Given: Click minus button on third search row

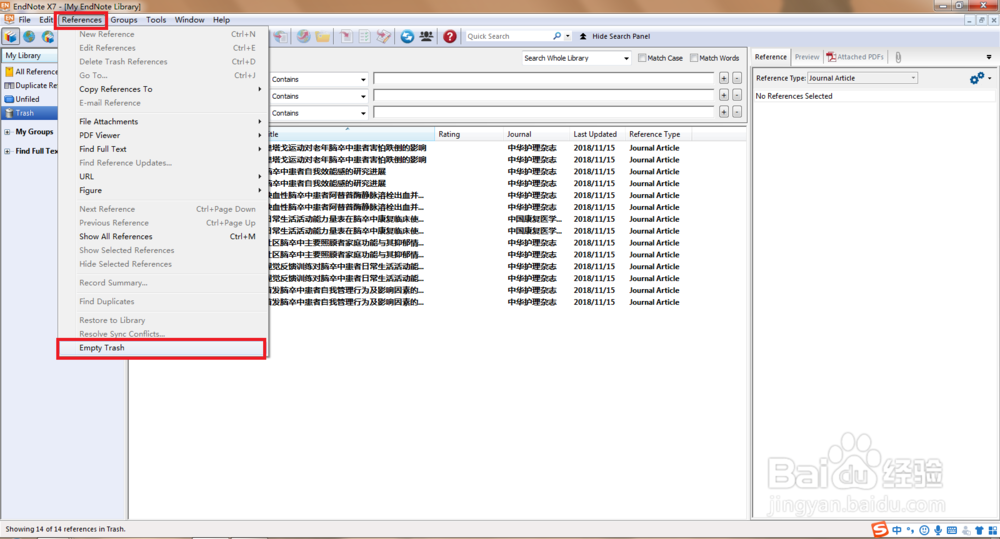Looking at the screenshot, I should [737, 112].
